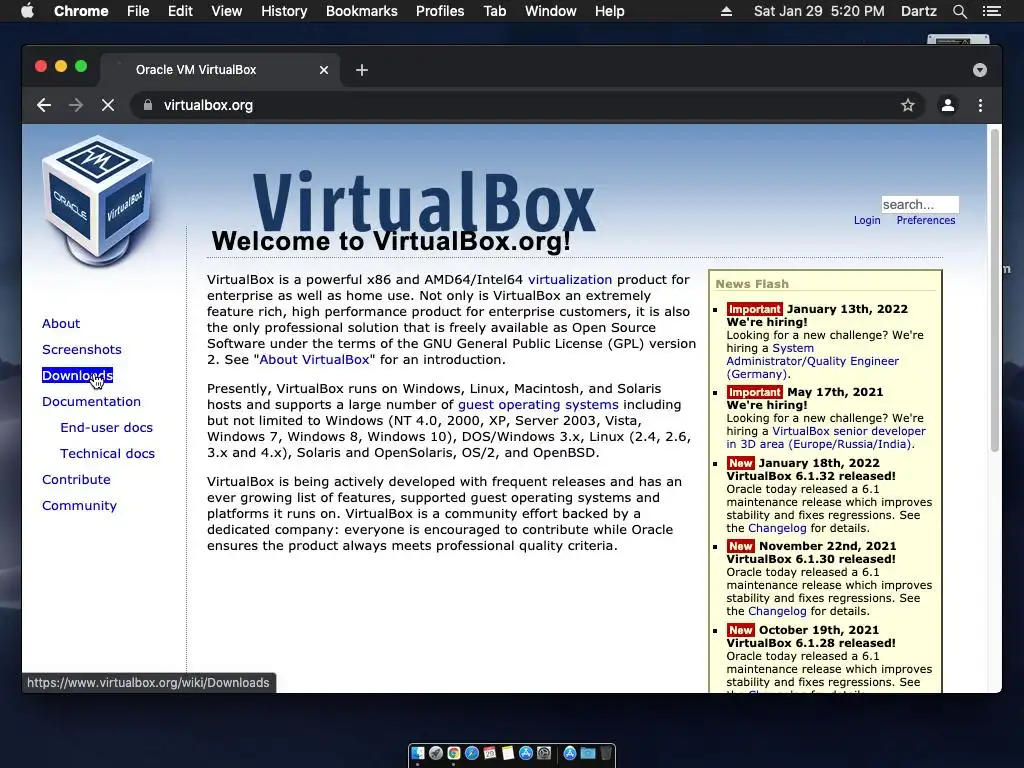The image size is (1024, 768).
Task: Go back with the browser back arrow
Action: [44, 105]
